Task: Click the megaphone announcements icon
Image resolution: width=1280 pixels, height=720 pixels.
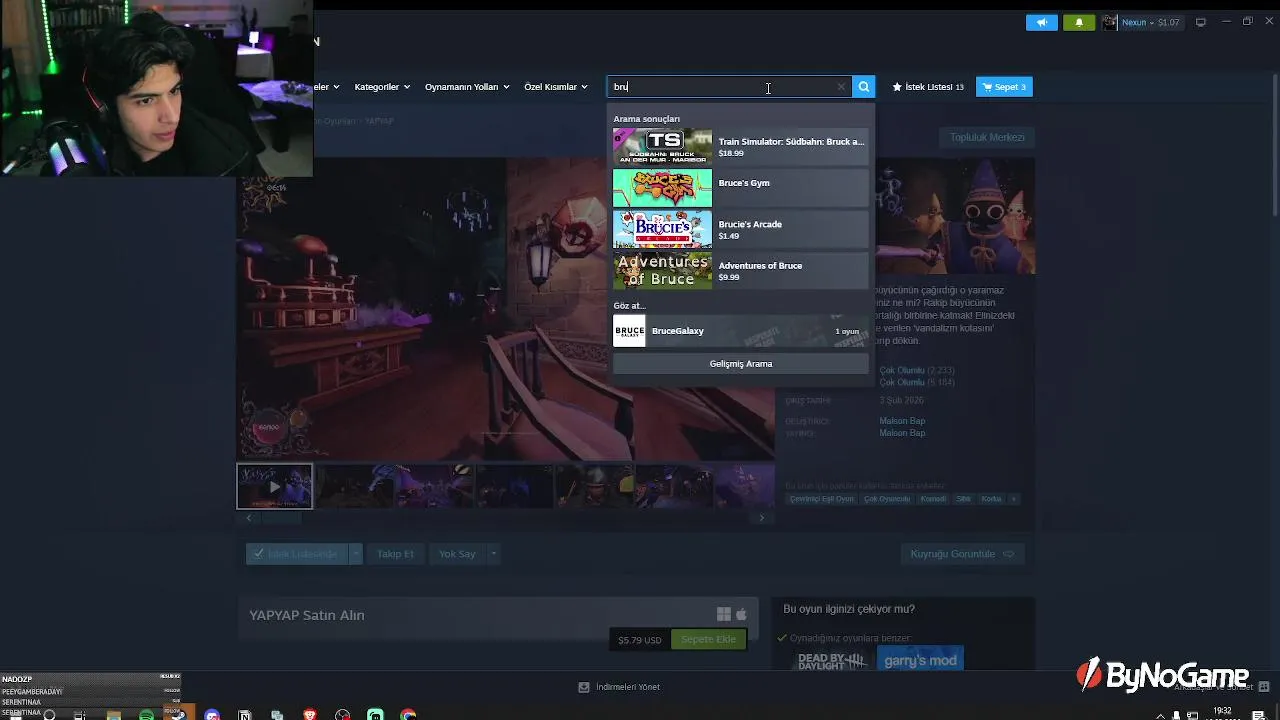Action: 1041,22
